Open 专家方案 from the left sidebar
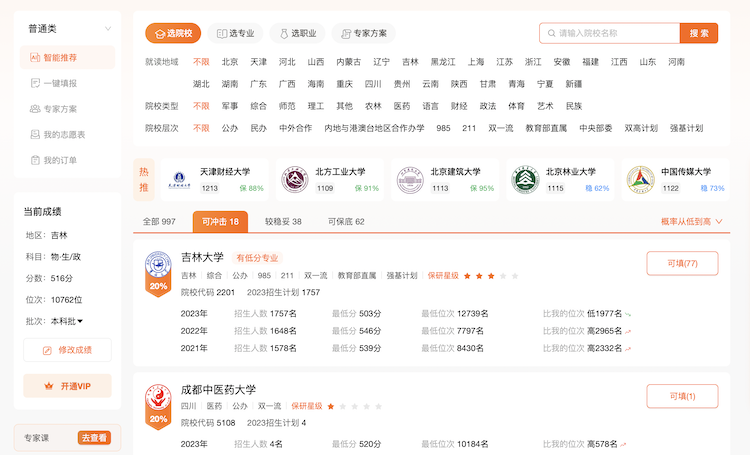This screenshot has height=455, width=750. [60, 109]
